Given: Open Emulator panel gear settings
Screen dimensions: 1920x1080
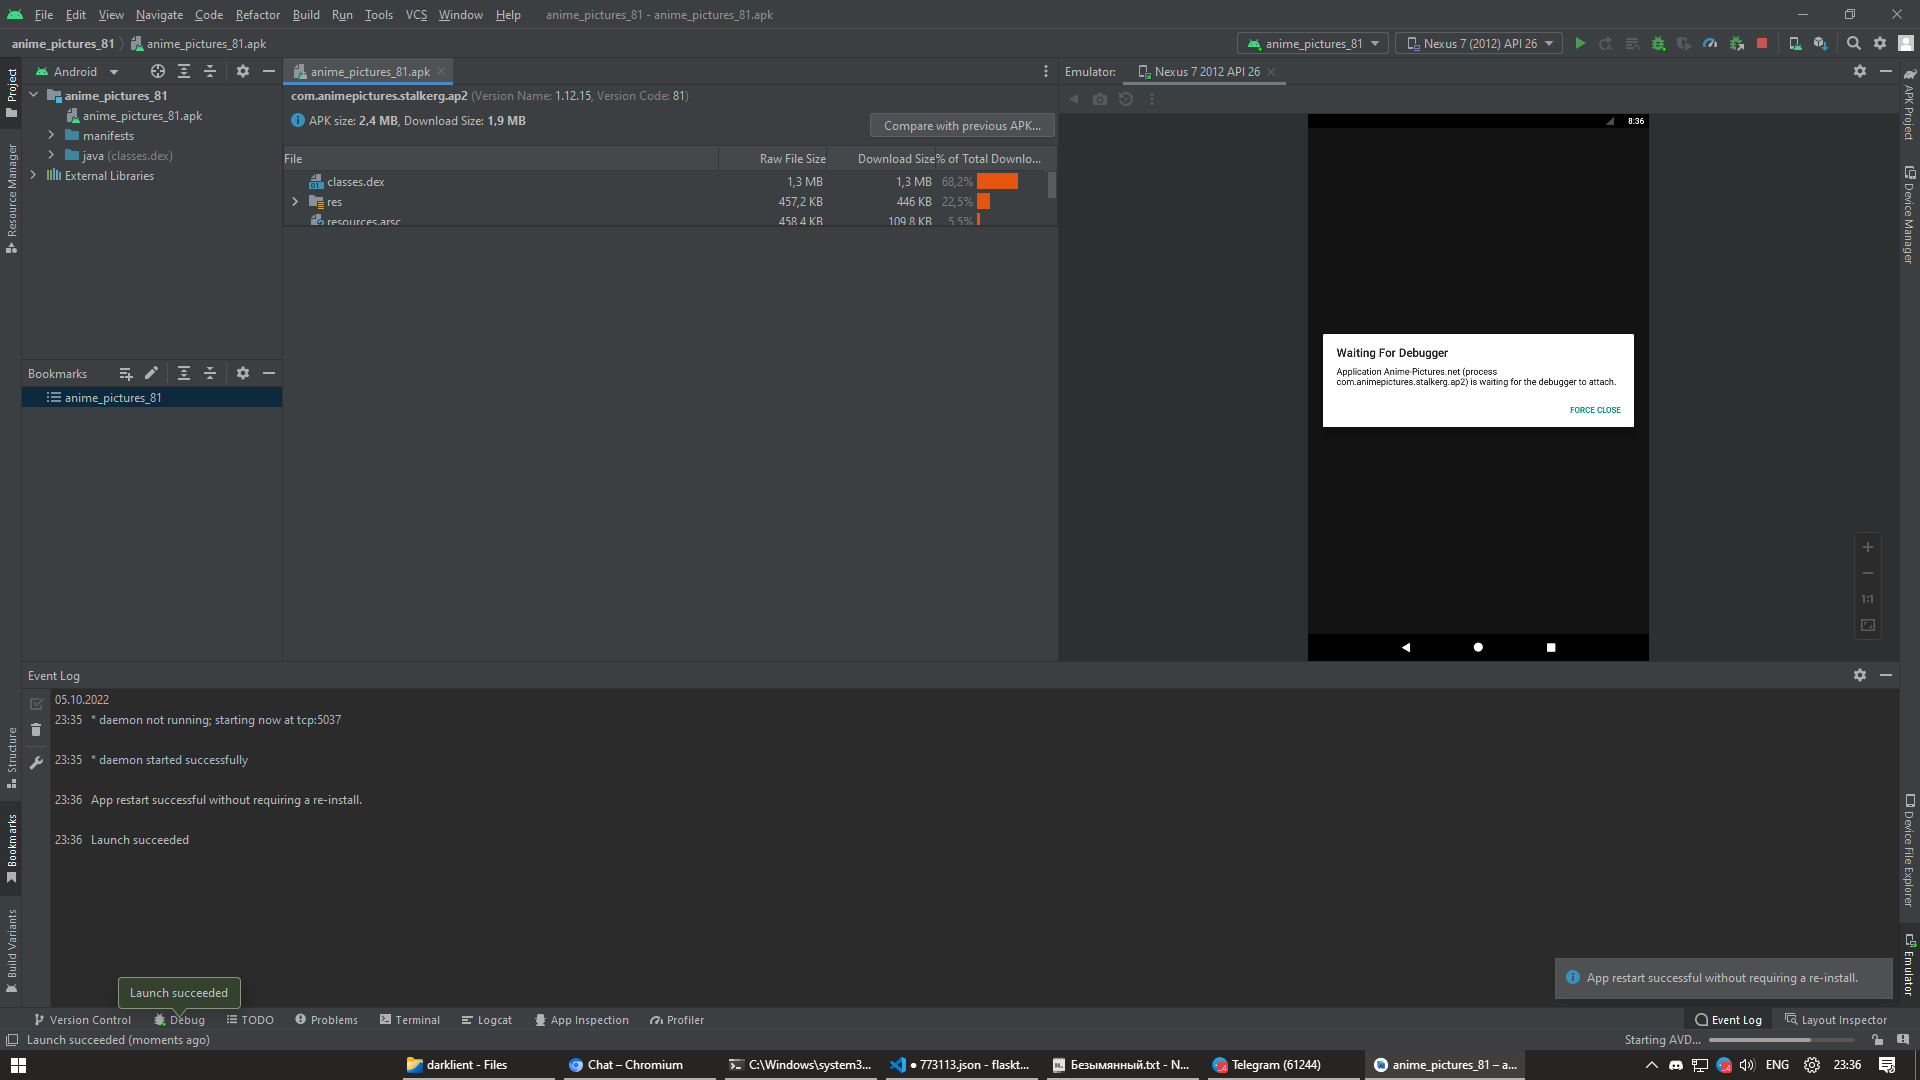Looking at the screenshot, I should tap(1860, 72).
